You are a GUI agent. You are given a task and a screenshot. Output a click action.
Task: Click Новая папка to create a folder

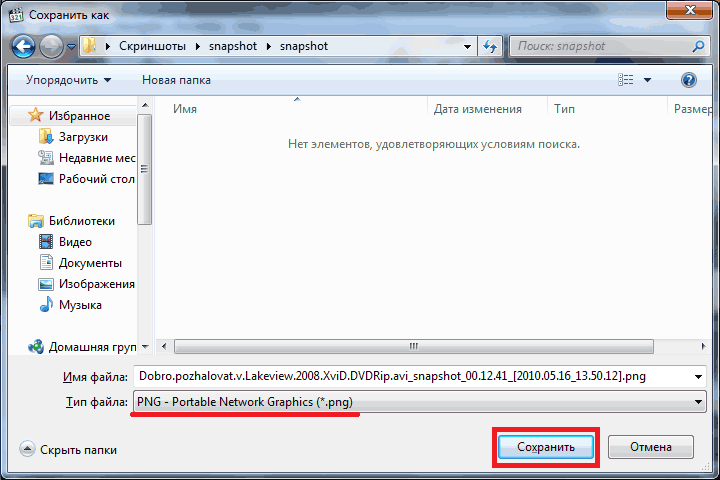pyautogui.click(x=177, y=80)
